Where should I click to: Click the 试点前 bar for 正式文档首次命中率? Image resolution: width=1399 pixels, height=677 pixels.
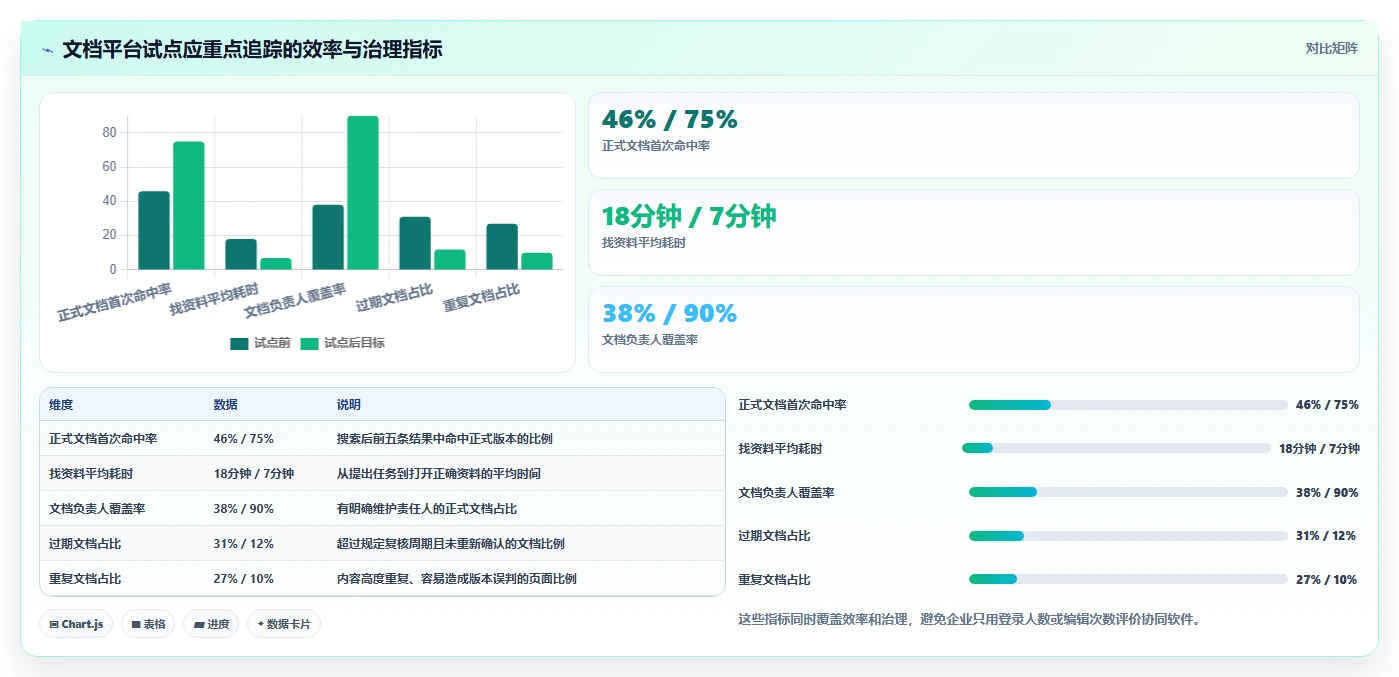coord(154,231)
